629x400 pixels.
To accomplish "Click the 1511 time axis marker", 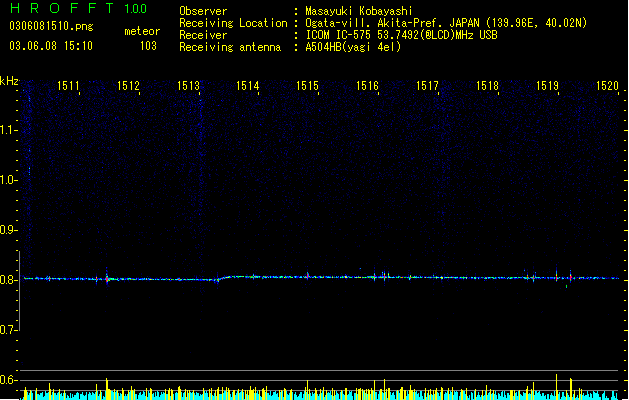I will coord(68,86).
